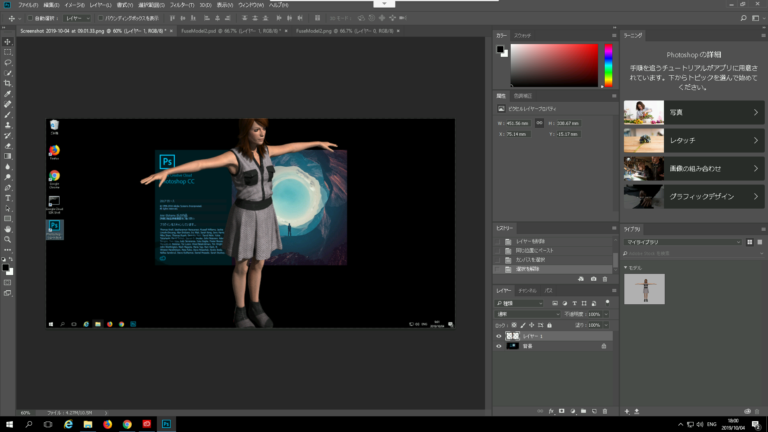This screenshot has height=432, width=768.
Task: Open search with the options bar magnifier
Action: pyautogui.click(x=744, y=18)
